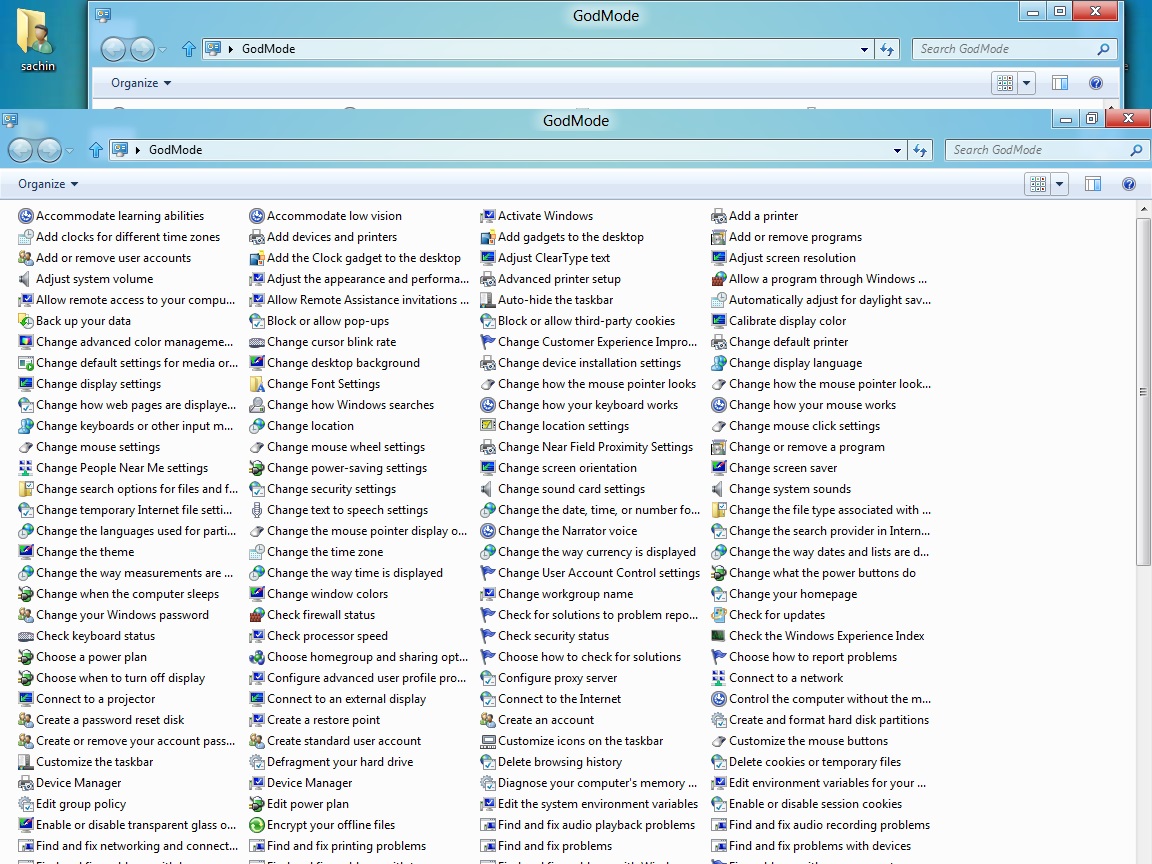Open recent locations dropdown beside forward button
This screenshot has height=864, width=1152.
tap(70, 151)
